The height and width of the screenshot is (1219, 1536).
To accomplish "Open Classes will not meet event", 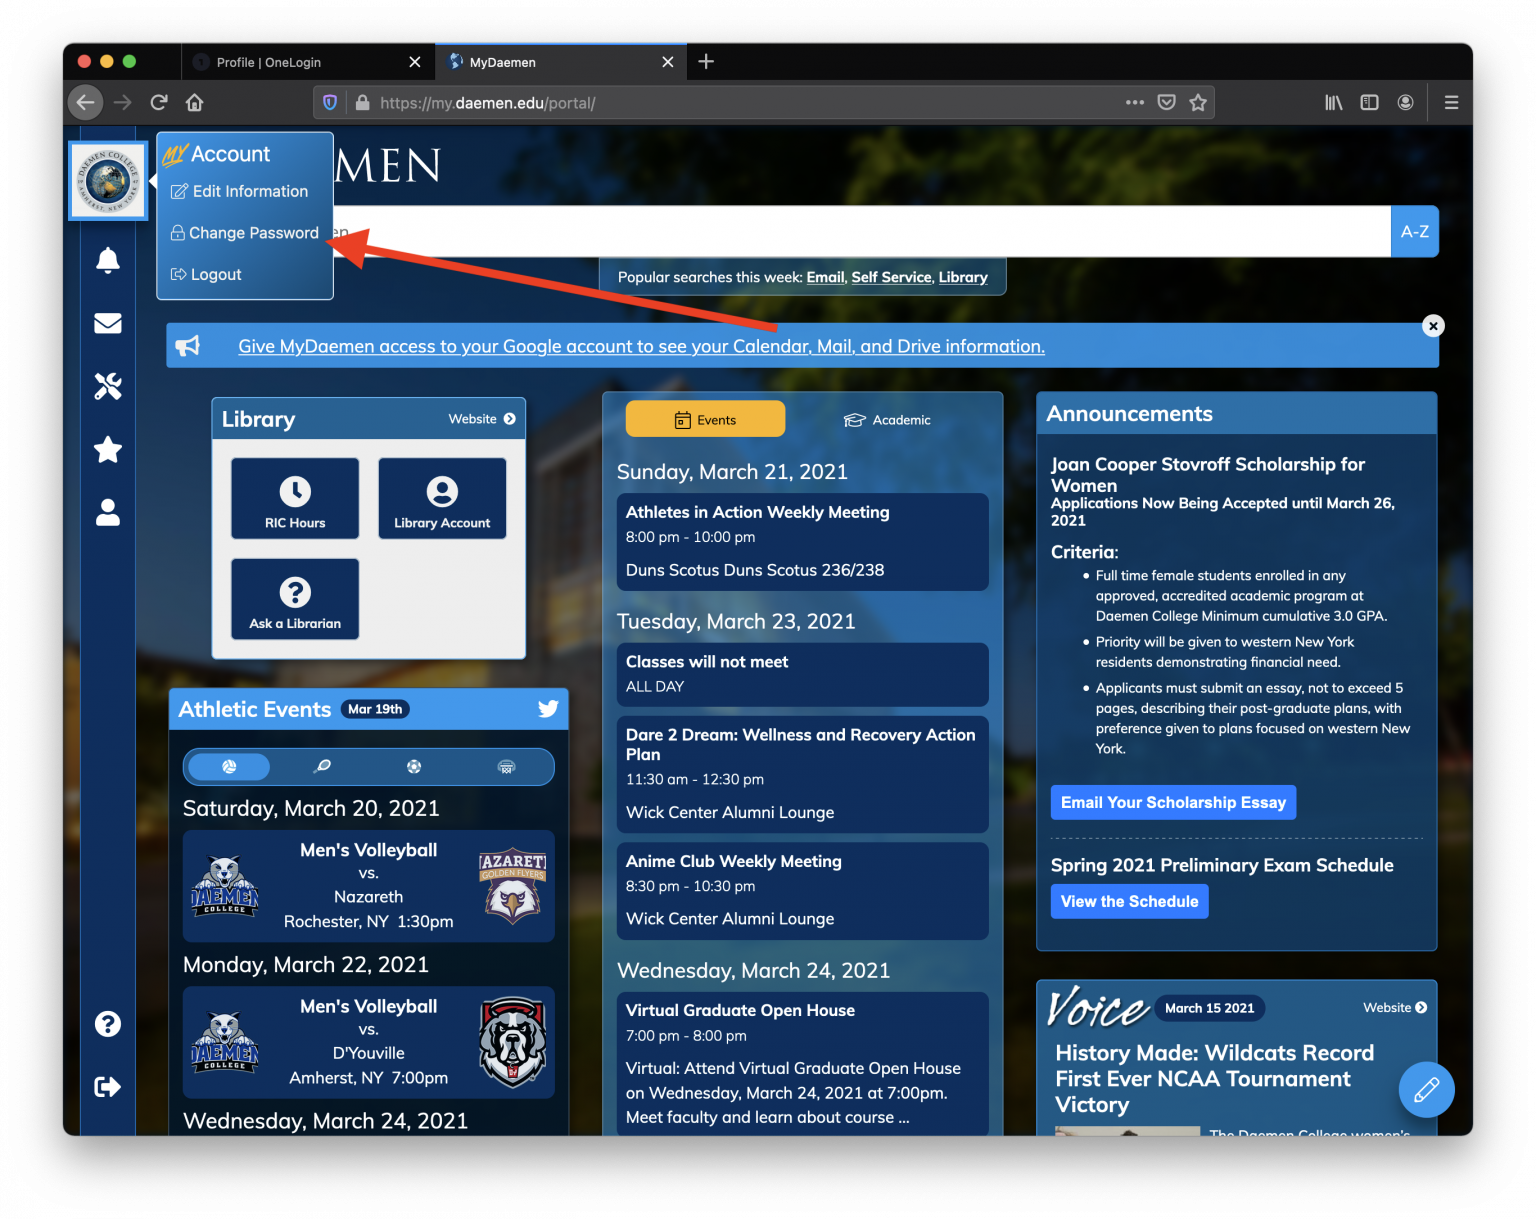I will [802, 674].
